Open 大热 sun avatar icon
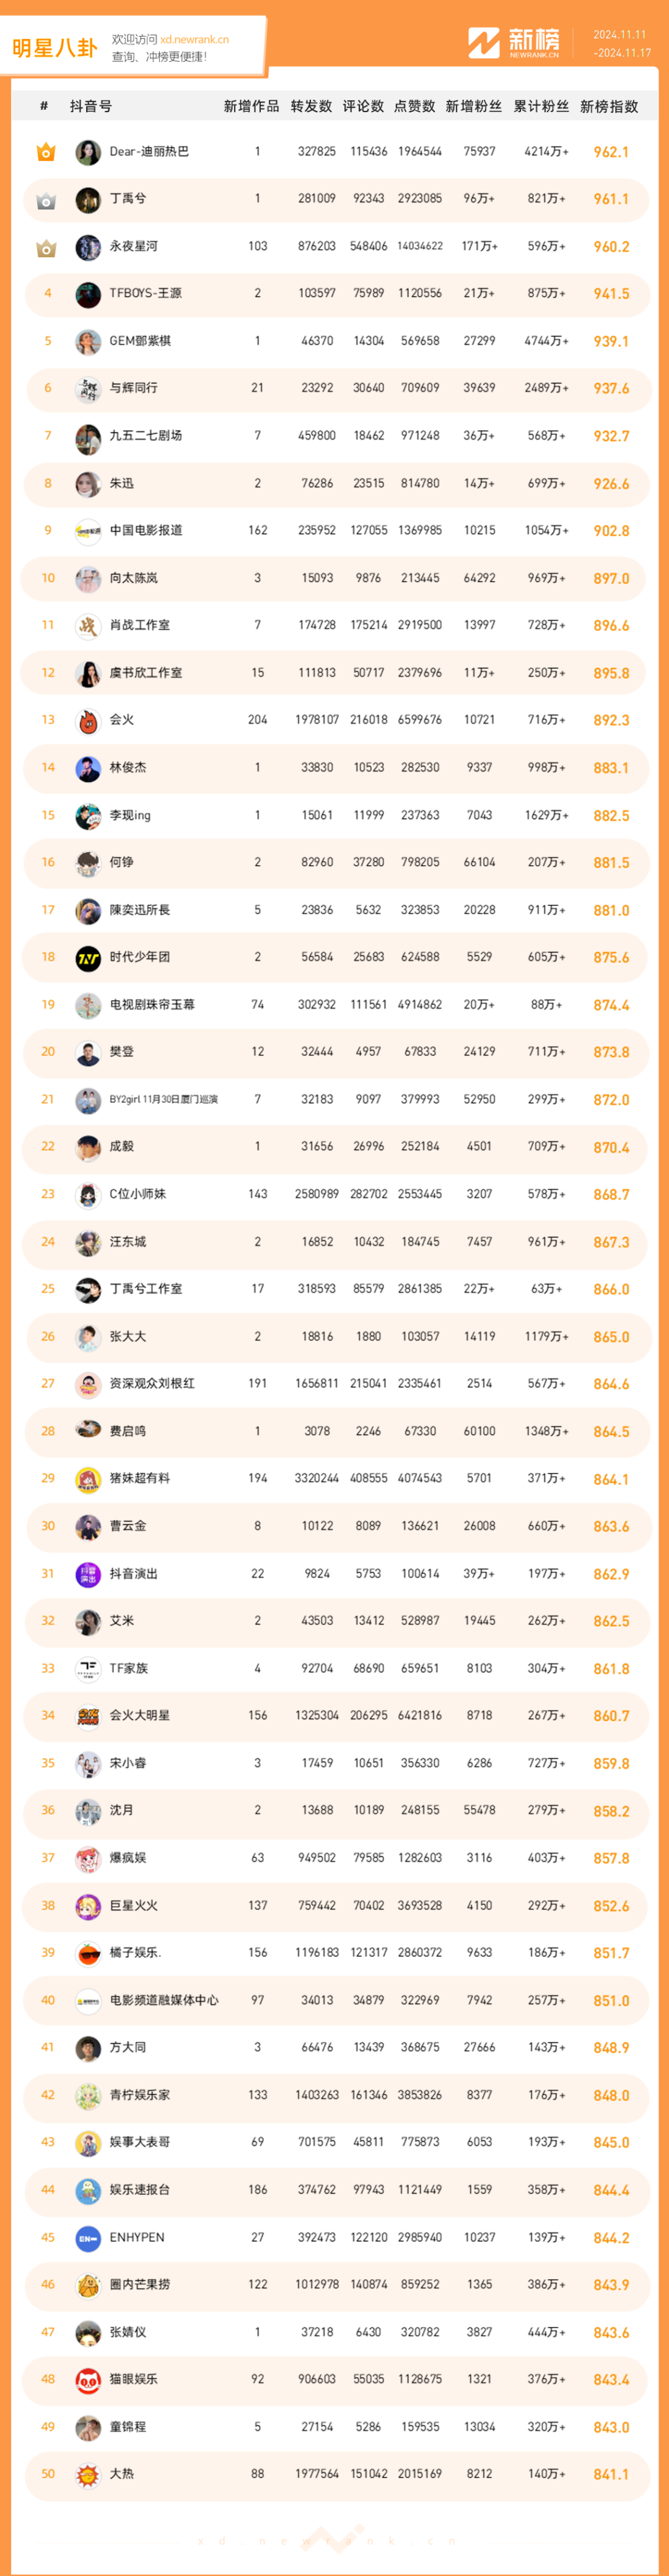This screenshot has width=669, height=2576. pyautogui.click(x=88, y=2475)
